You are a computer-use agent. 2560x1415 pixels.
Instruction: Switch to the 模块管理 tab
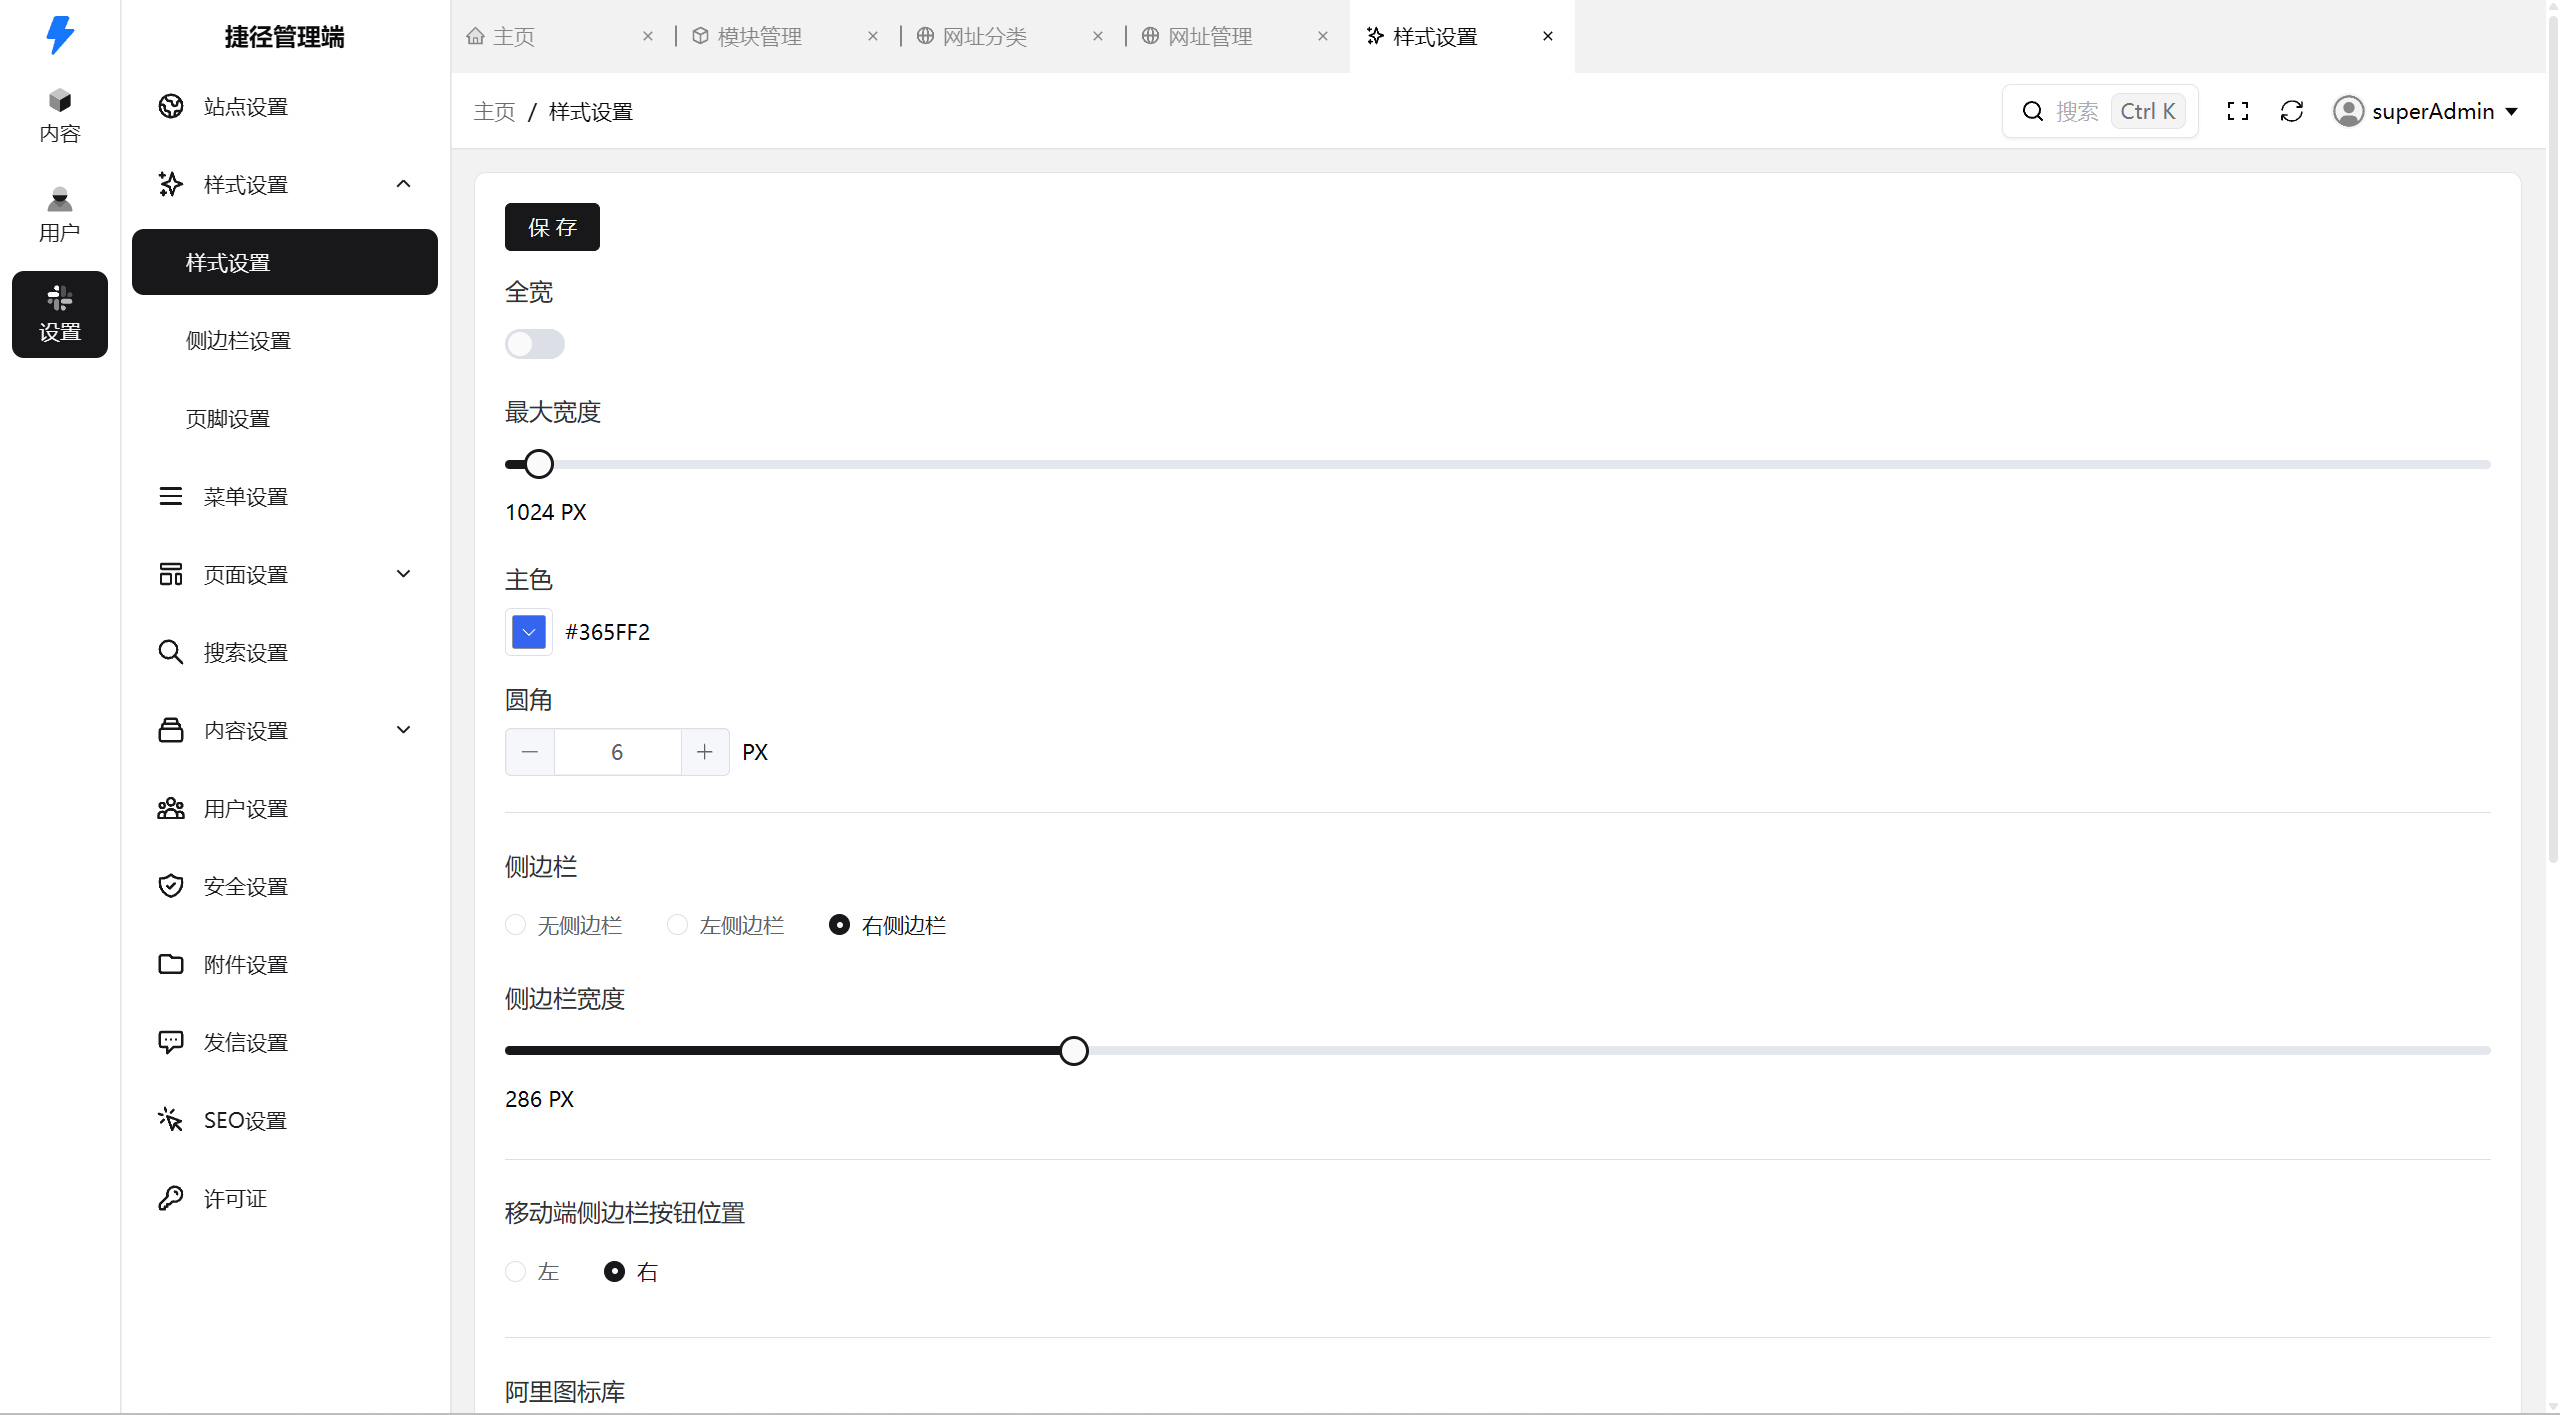788,36
